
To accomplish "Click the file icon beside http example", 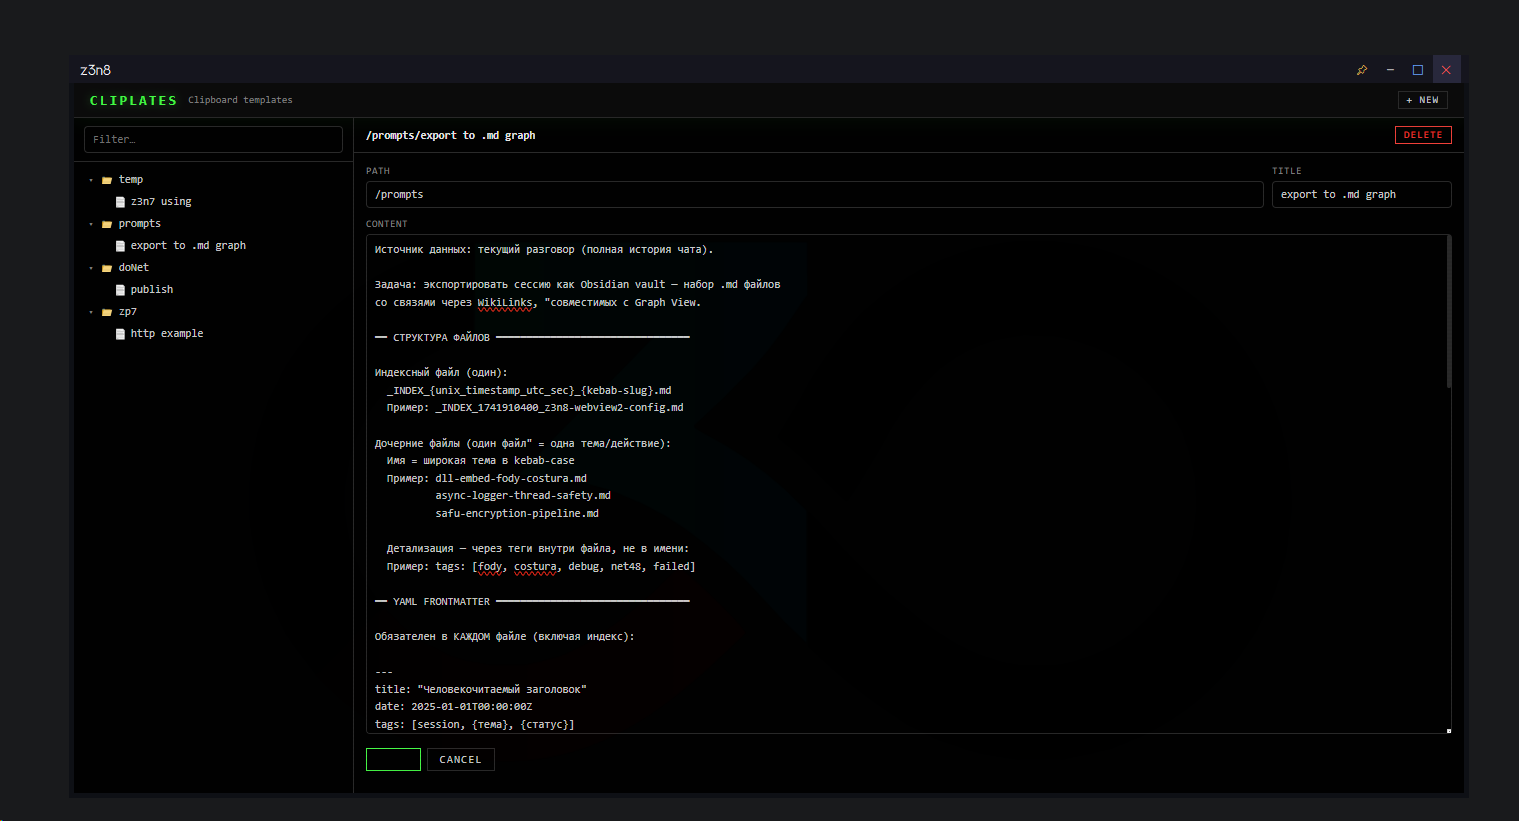I will coord(120,334).
